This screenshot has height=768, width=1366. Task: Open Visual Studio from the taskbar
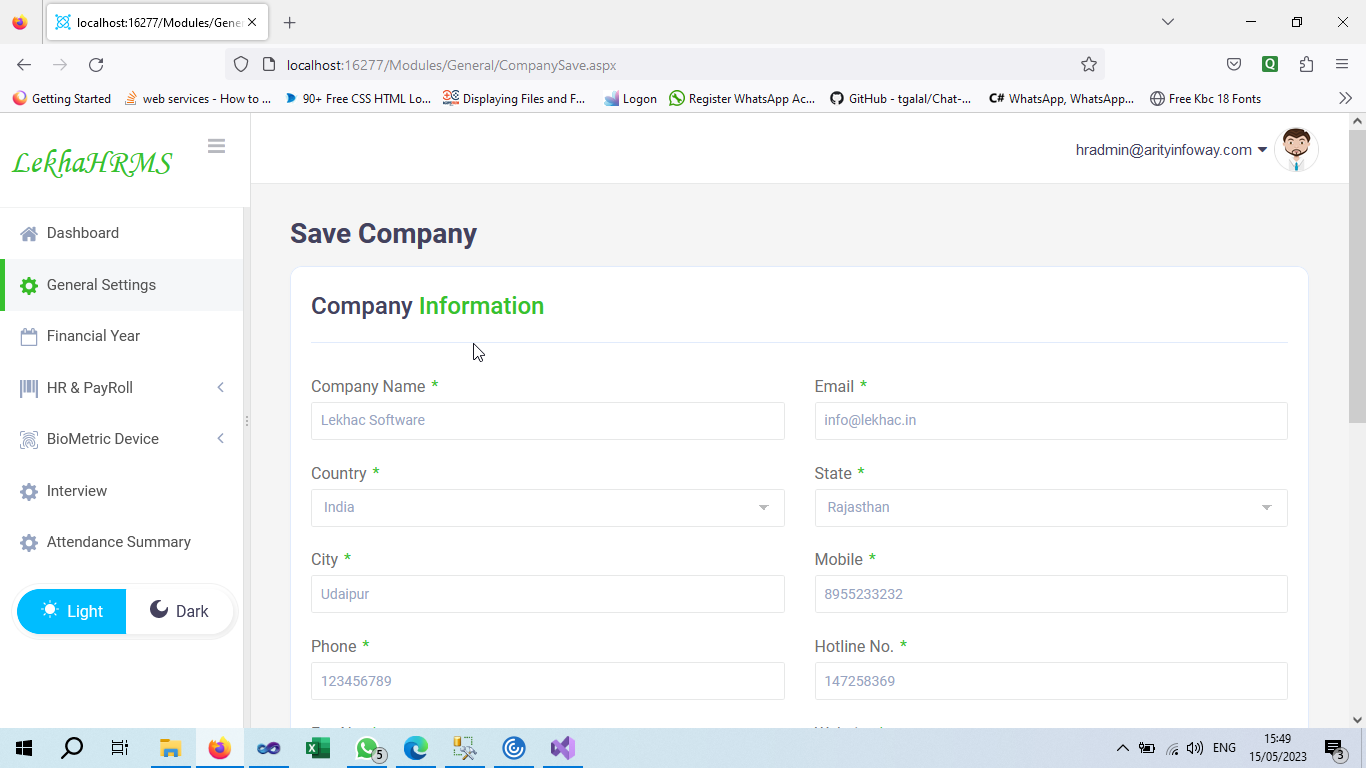point(563,748)
